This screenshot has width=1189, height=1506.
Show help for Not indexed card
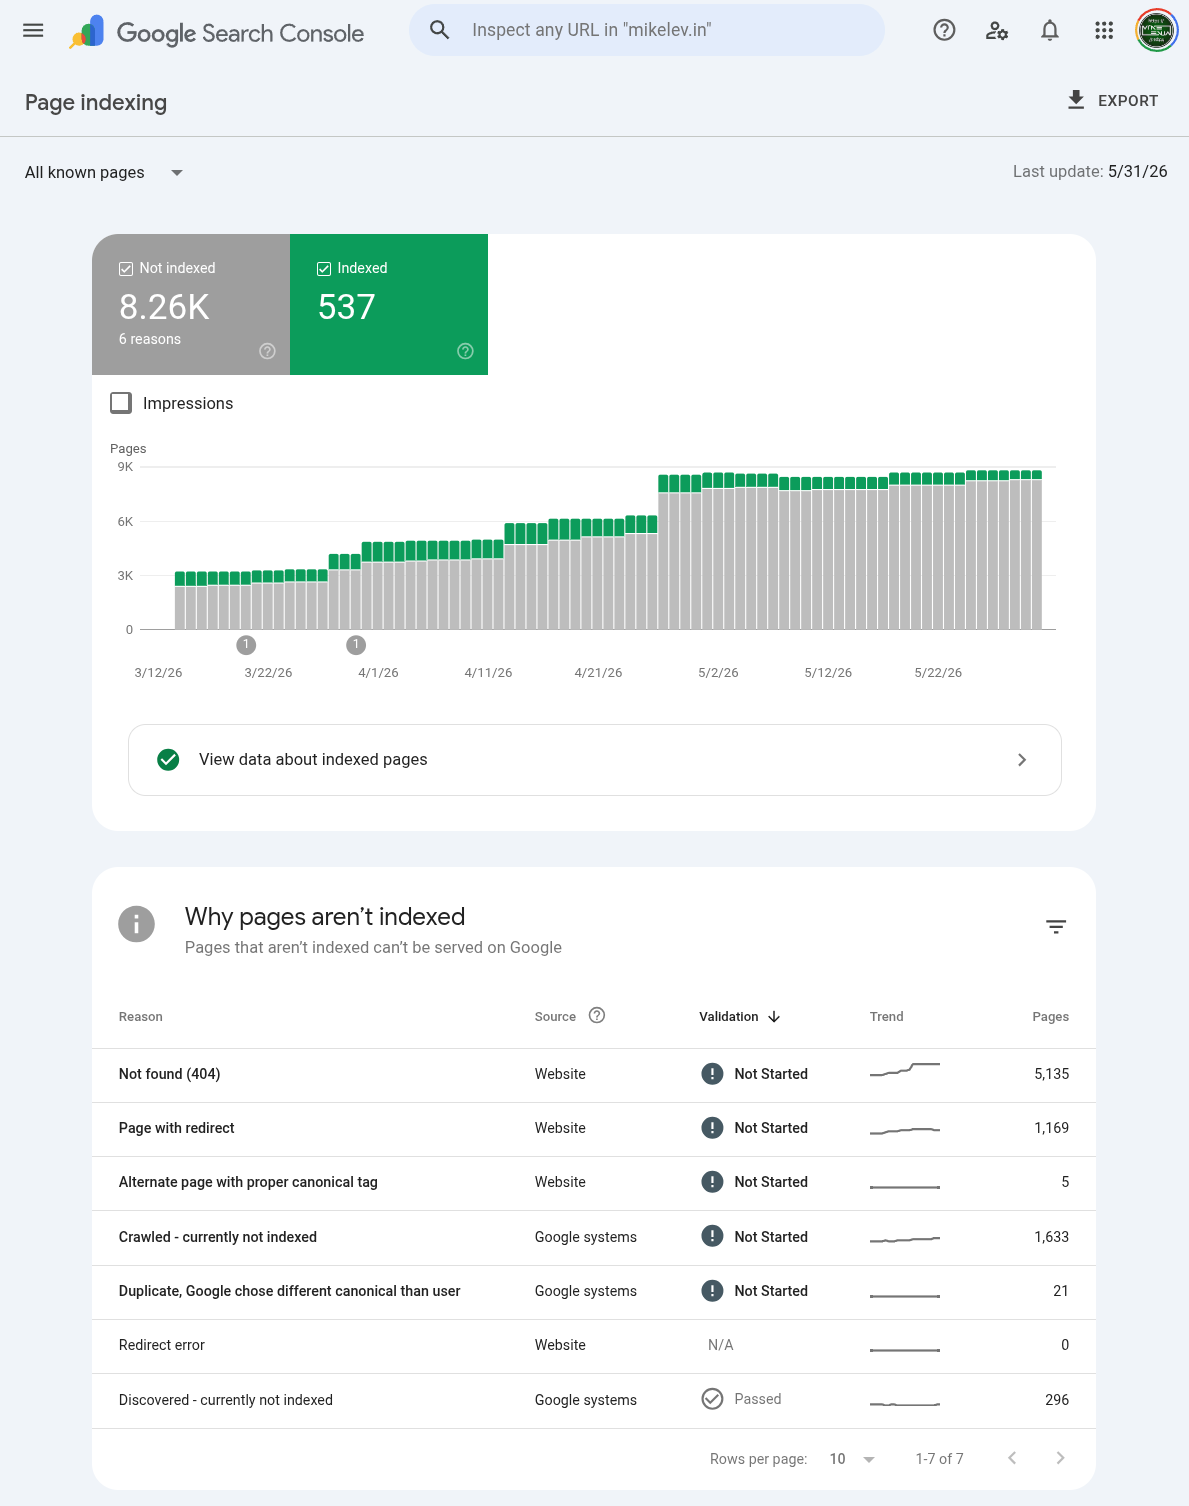(267, 351)
